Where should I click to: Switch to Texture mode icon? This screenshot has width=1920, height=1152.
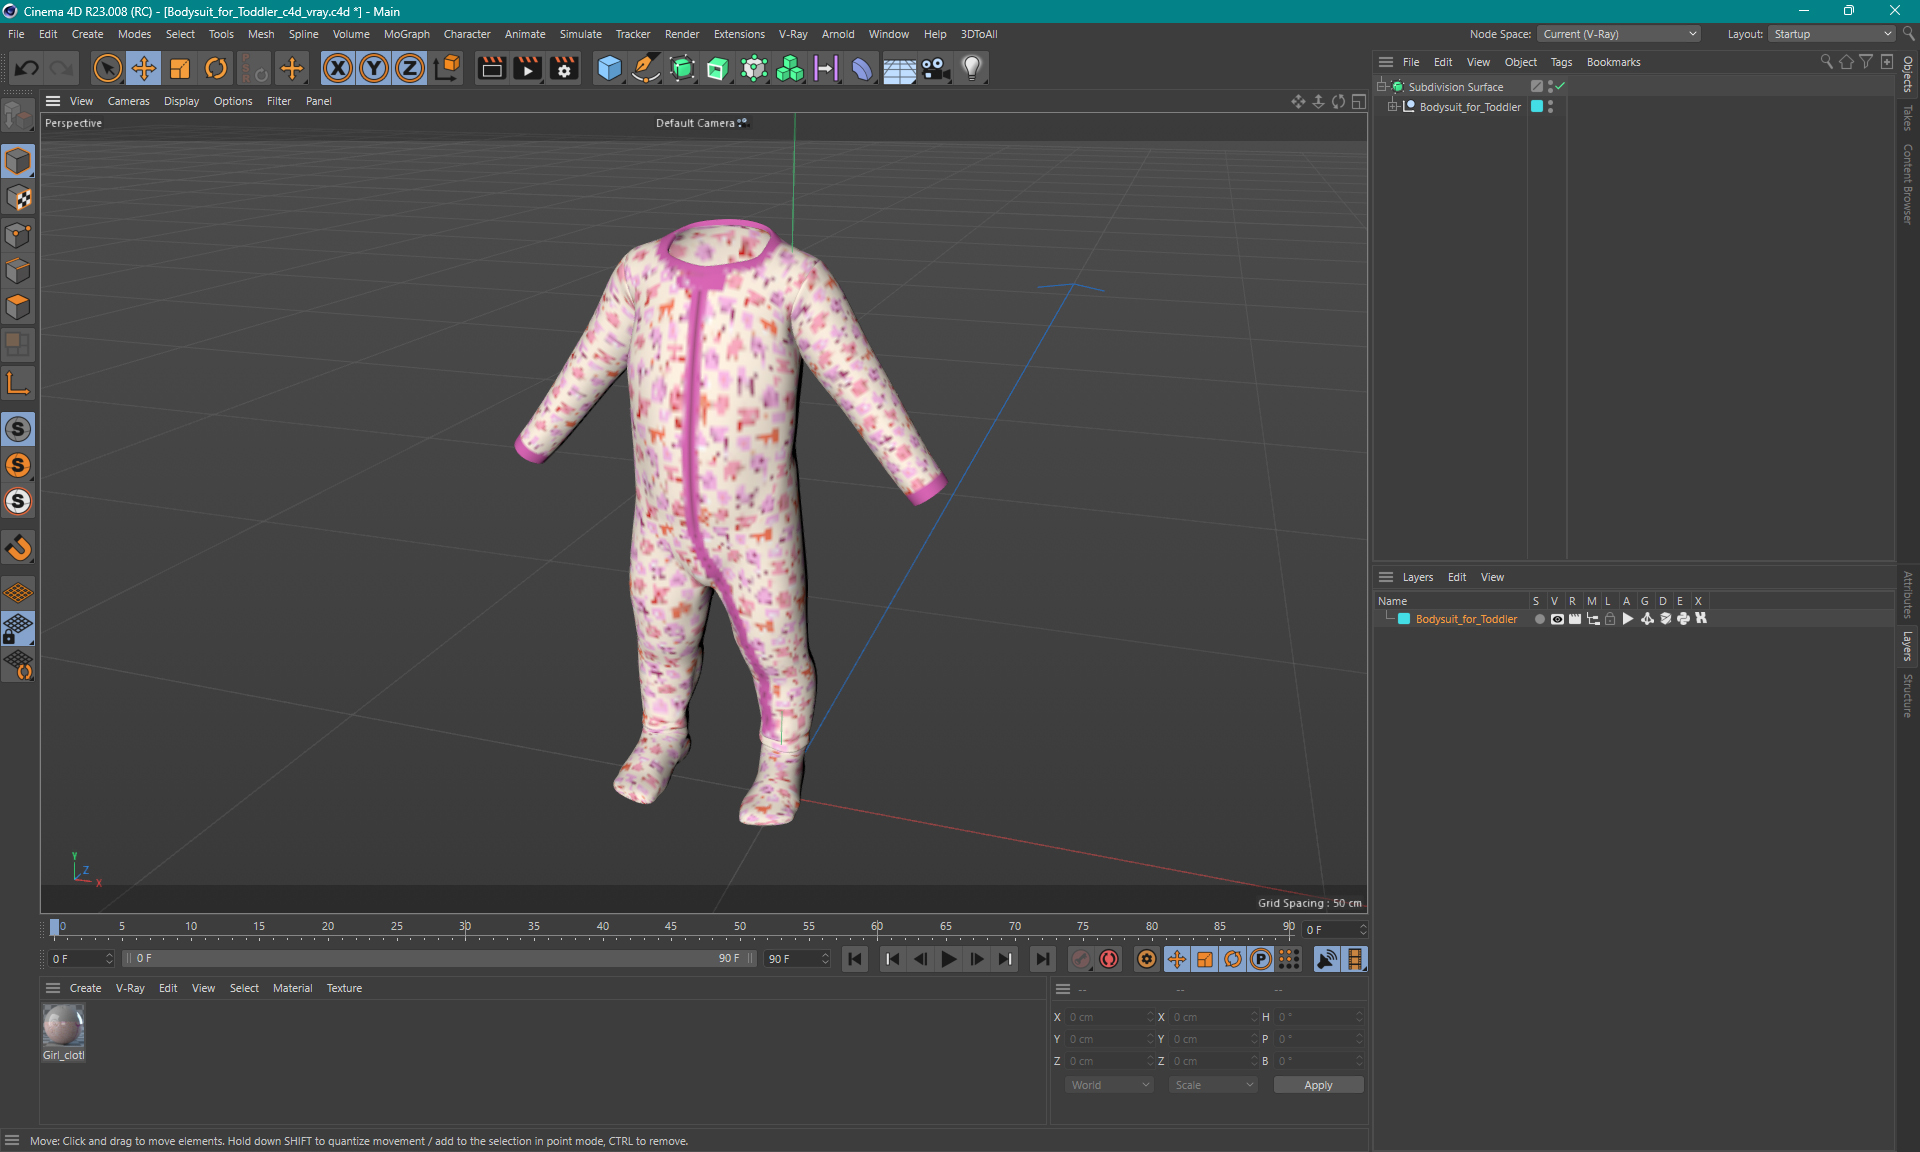coord(18,198)
